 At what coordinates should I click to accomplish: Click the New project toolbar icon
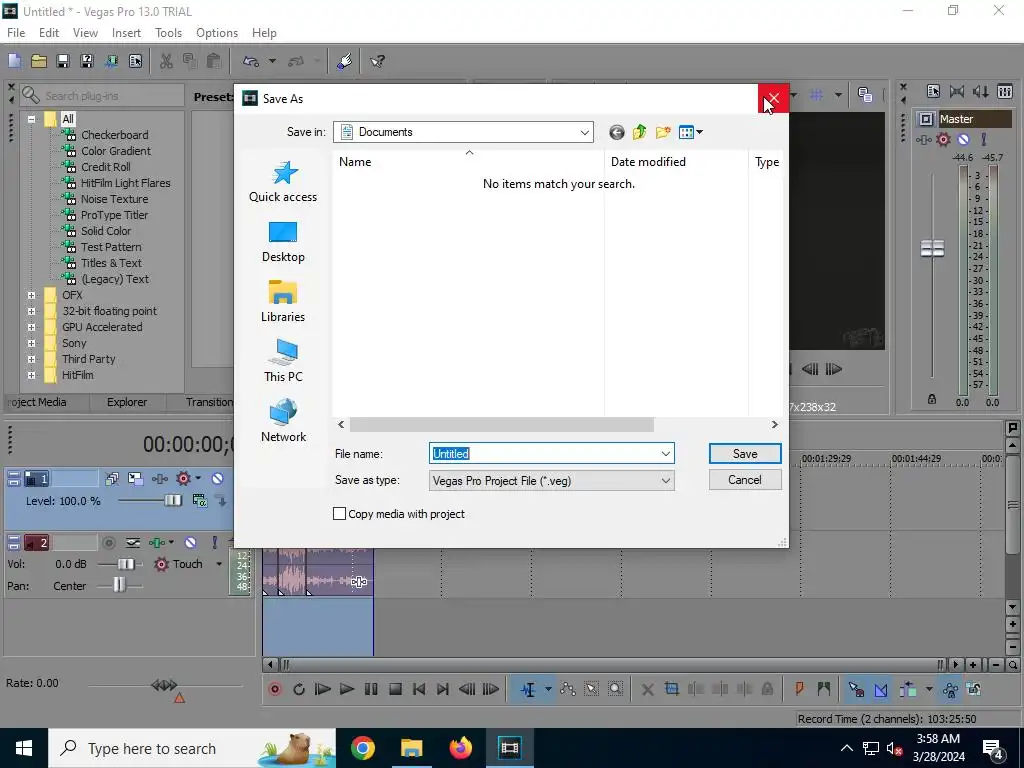[14, 61]
